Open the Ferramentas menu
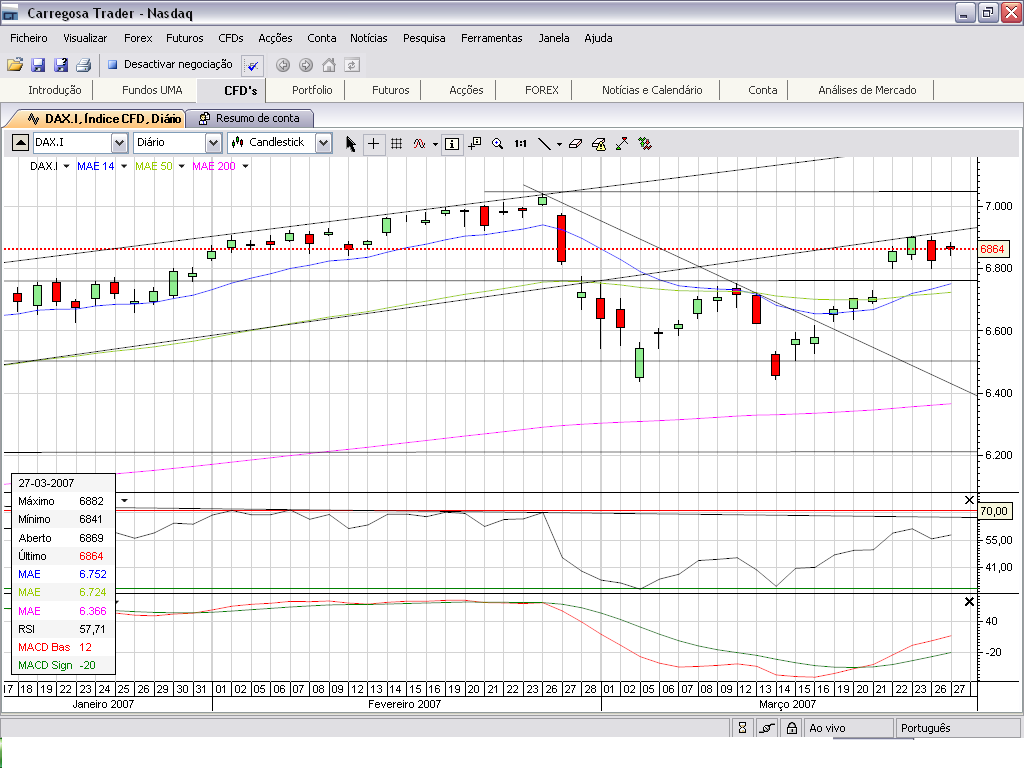The image size is (1024, 768). pos(492,38)
